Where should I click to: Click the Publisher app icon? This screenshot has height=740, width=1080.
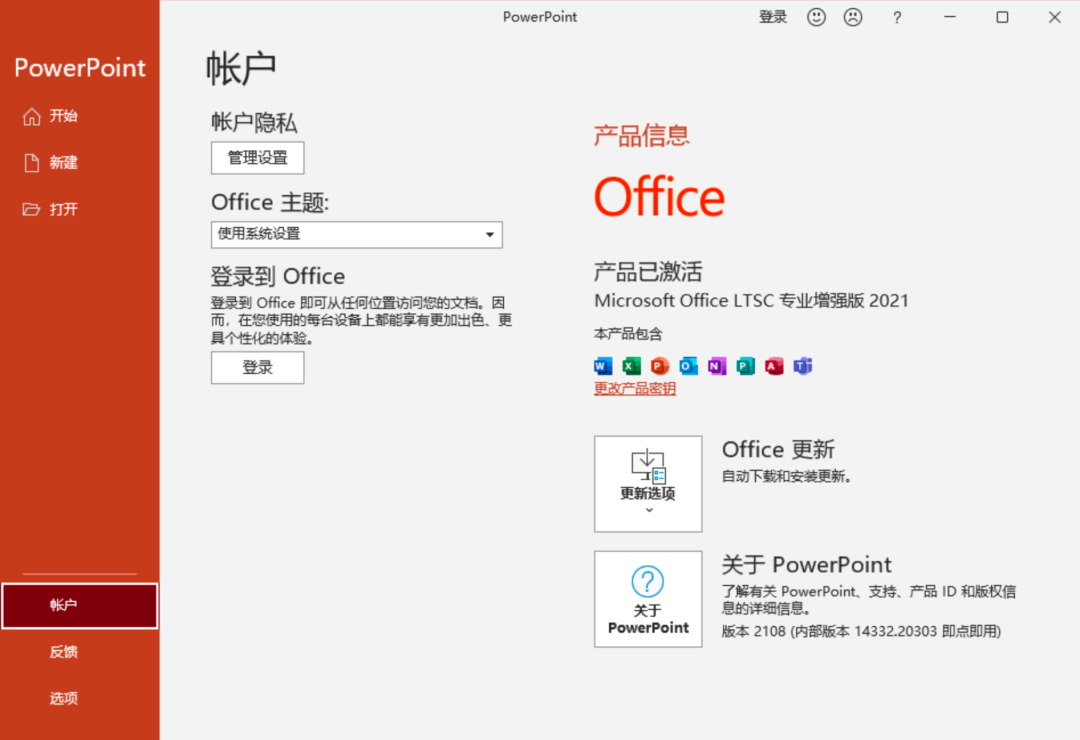[745, 366]
